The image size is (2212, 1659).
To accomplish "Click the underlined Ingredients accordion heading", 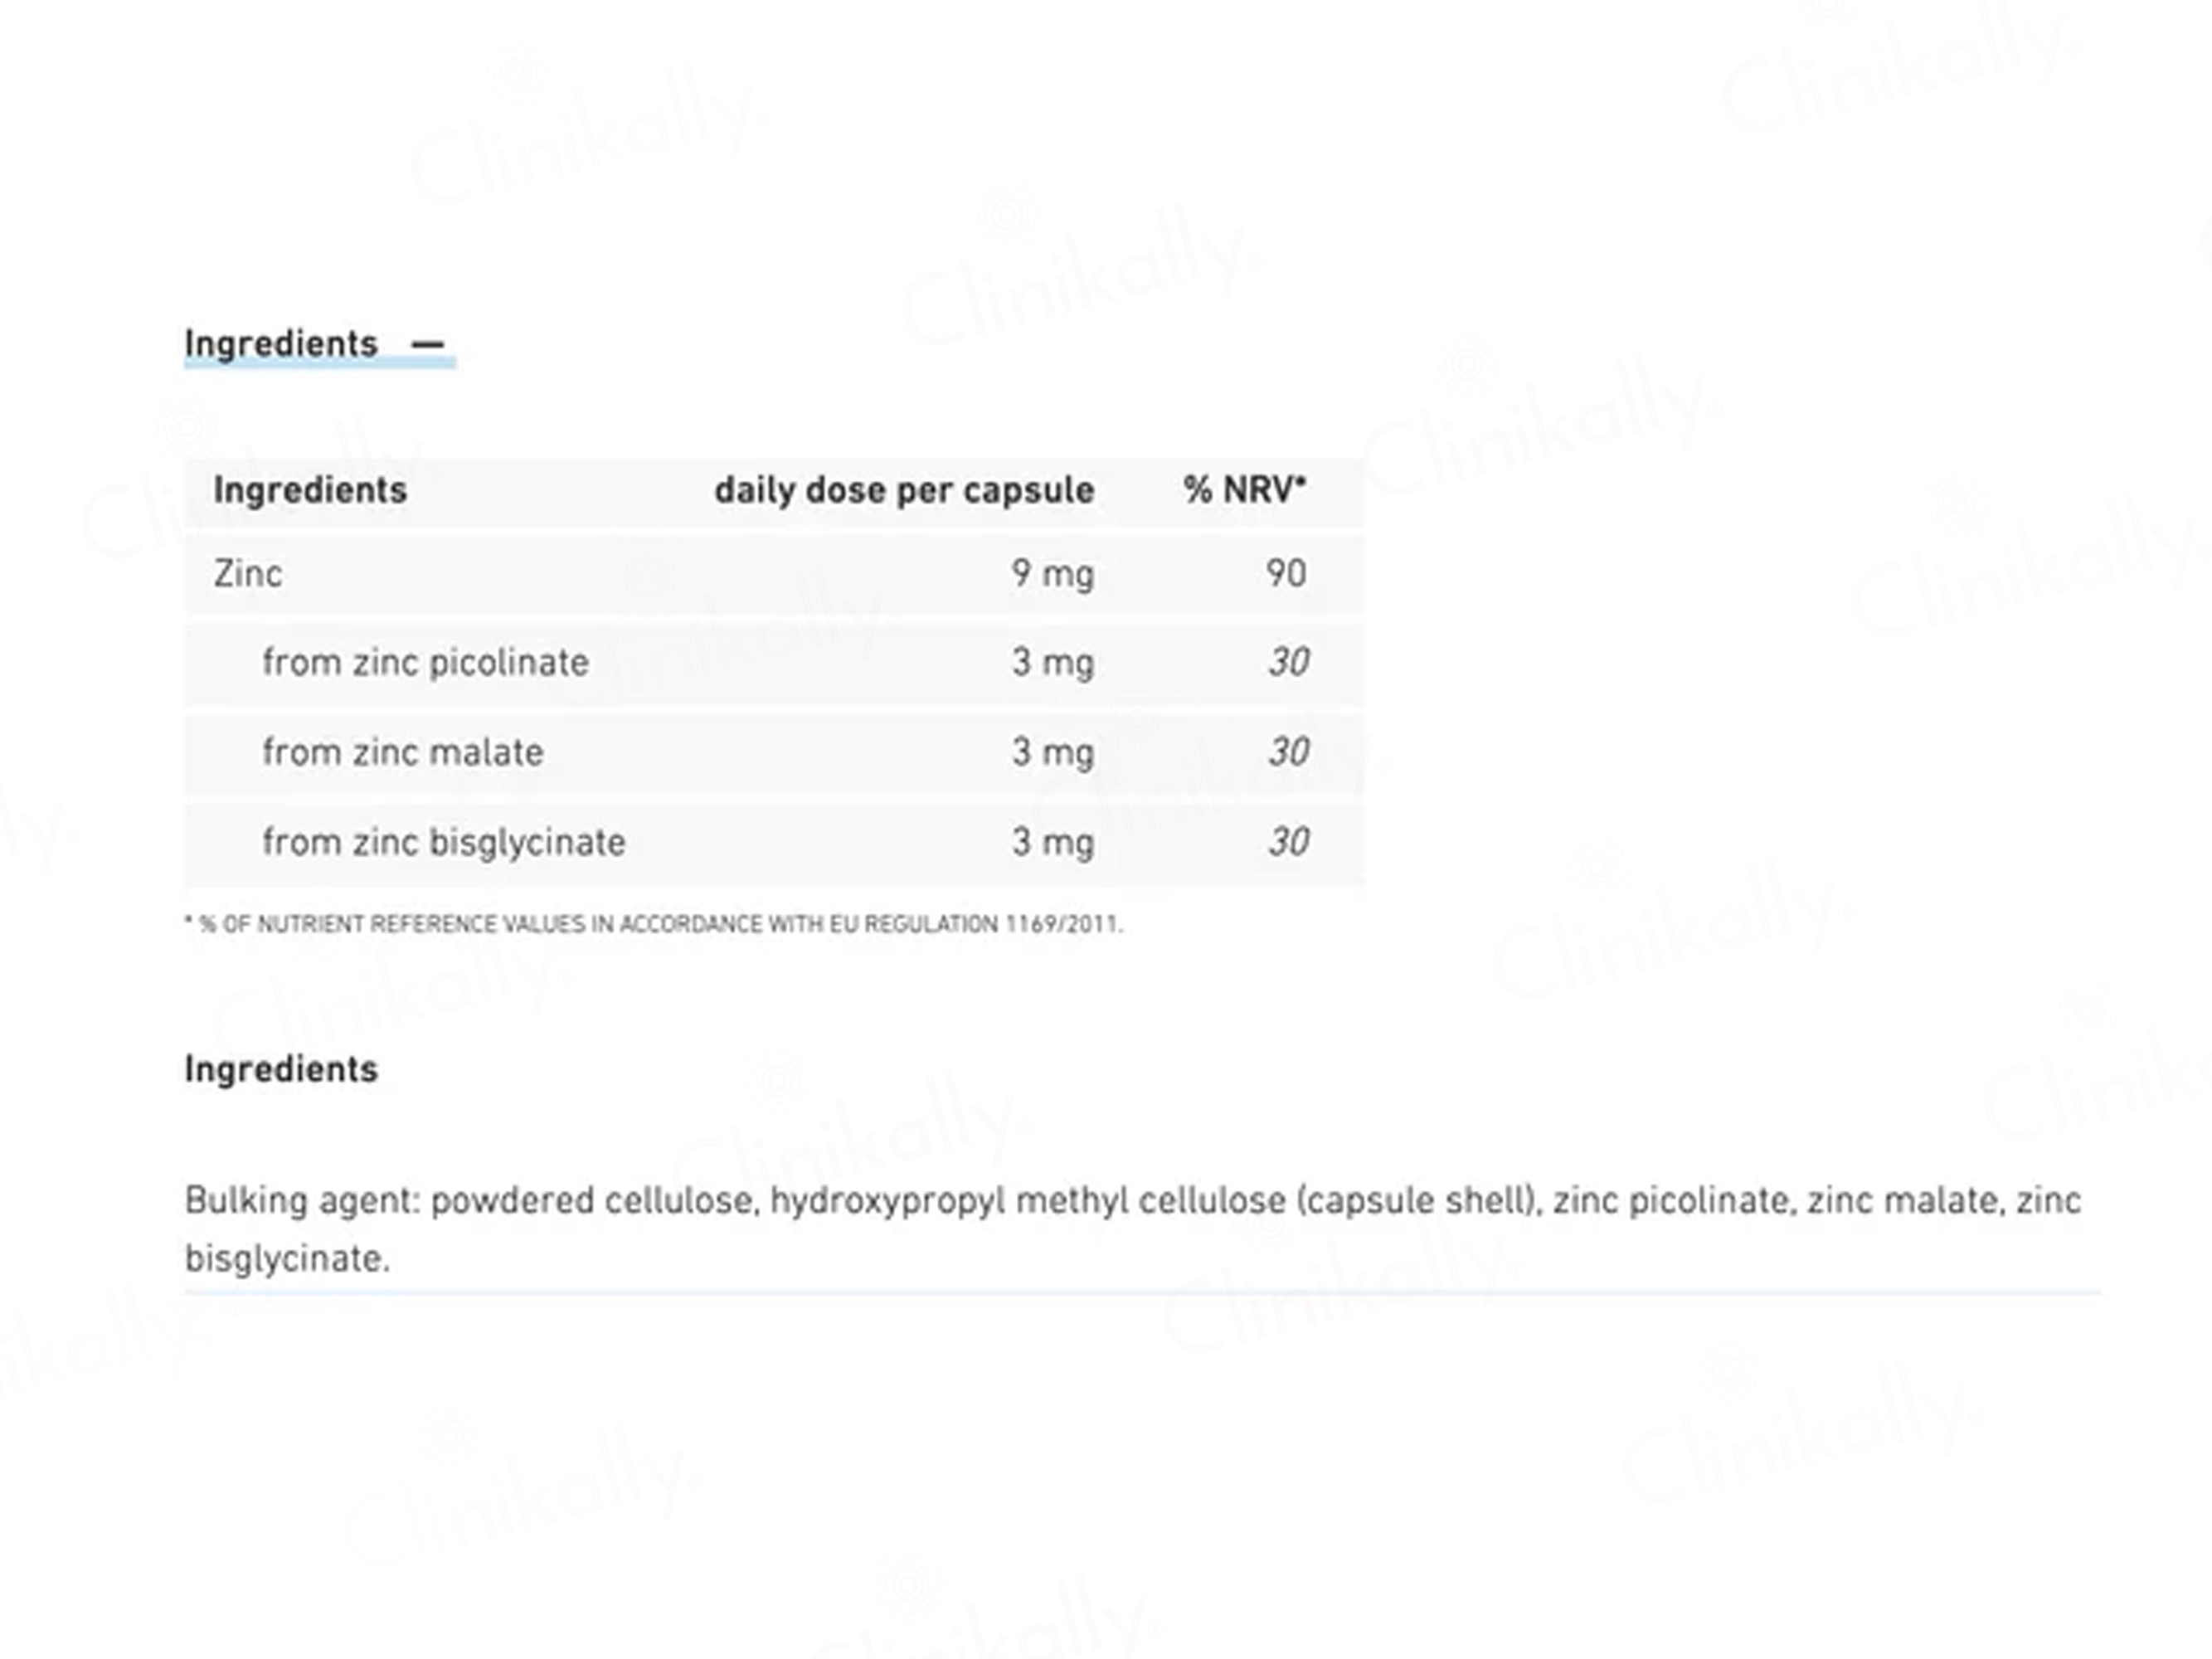I will (281, 344).
